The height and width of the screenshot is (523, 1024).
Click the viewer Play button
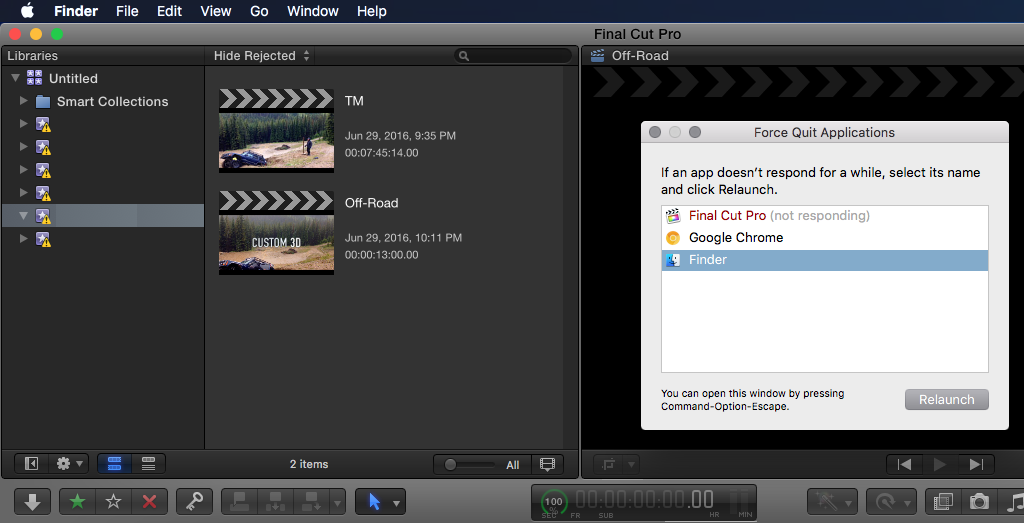point(940,464)
